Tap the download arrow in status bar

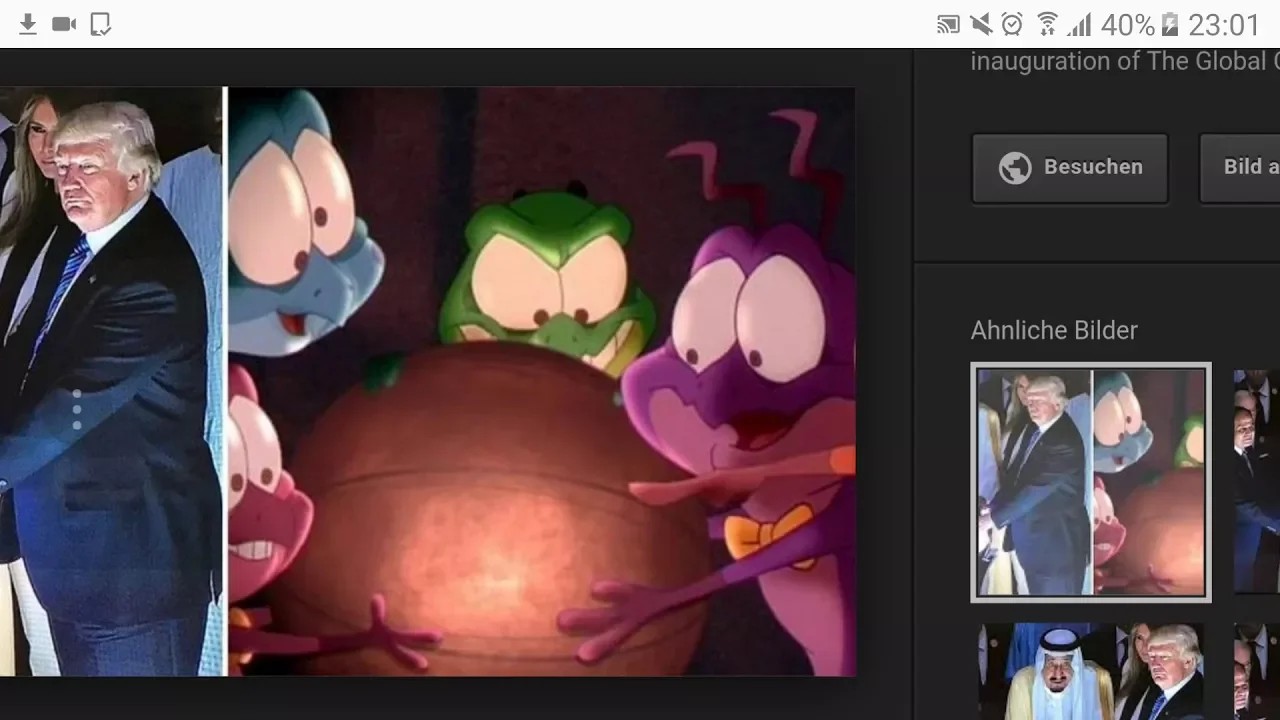pos(28,24)
